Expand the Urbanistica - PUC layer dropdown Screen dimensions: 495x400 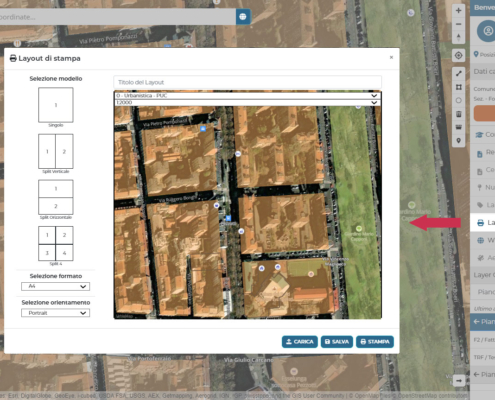(x=247, y=96)
